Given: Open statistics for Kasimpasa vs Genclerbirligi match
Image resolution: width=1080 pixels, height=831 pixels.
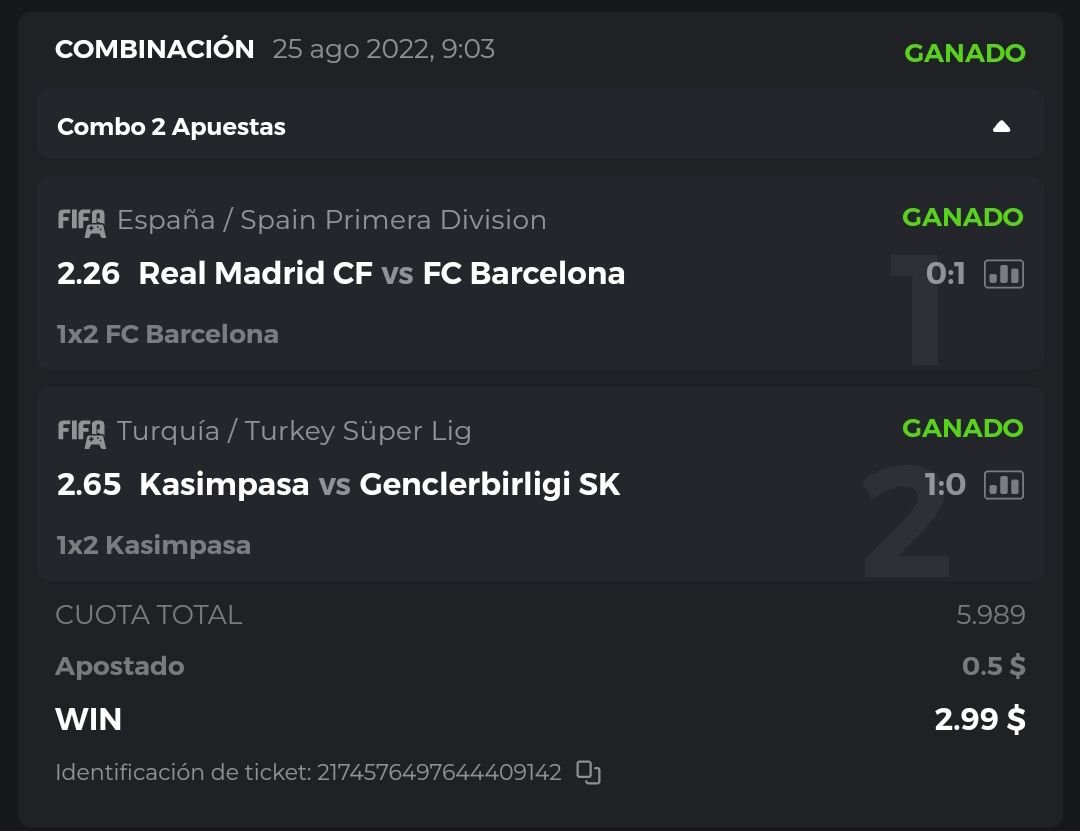Looking at the screenshot, I should (x=1004, y=485).
